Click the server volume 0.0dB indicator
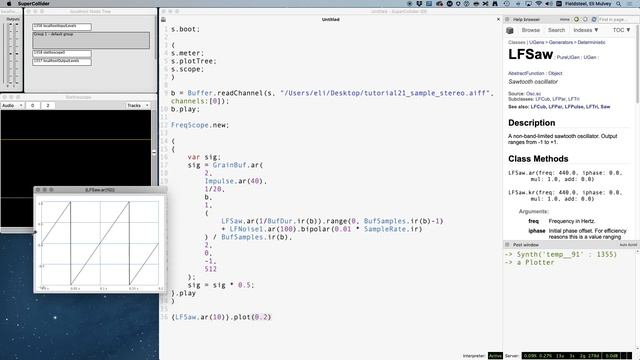Image resolution: width=640 pixels, height=360 pixels. tap(612, 356)
